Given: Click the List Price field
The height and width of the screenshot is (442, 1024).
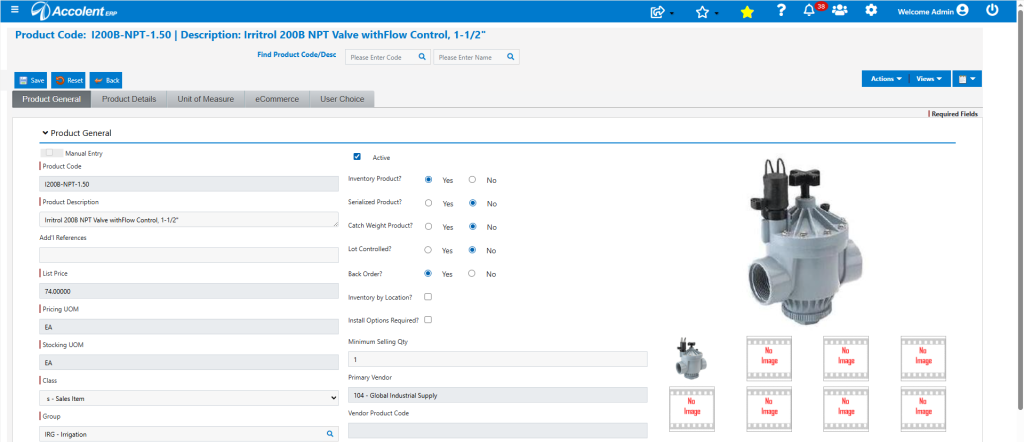Looking at the screenshot, I should tap(189, 291).
